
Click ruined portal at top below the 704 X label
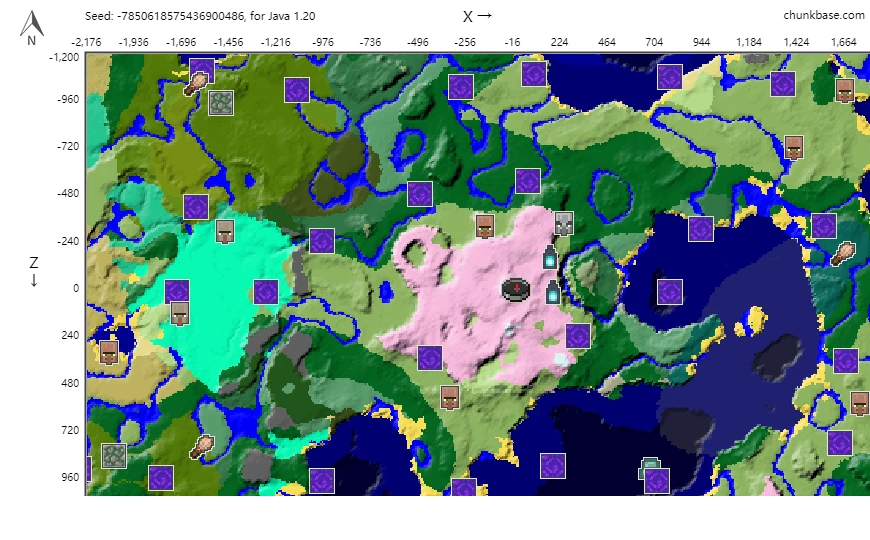(670, 77)
